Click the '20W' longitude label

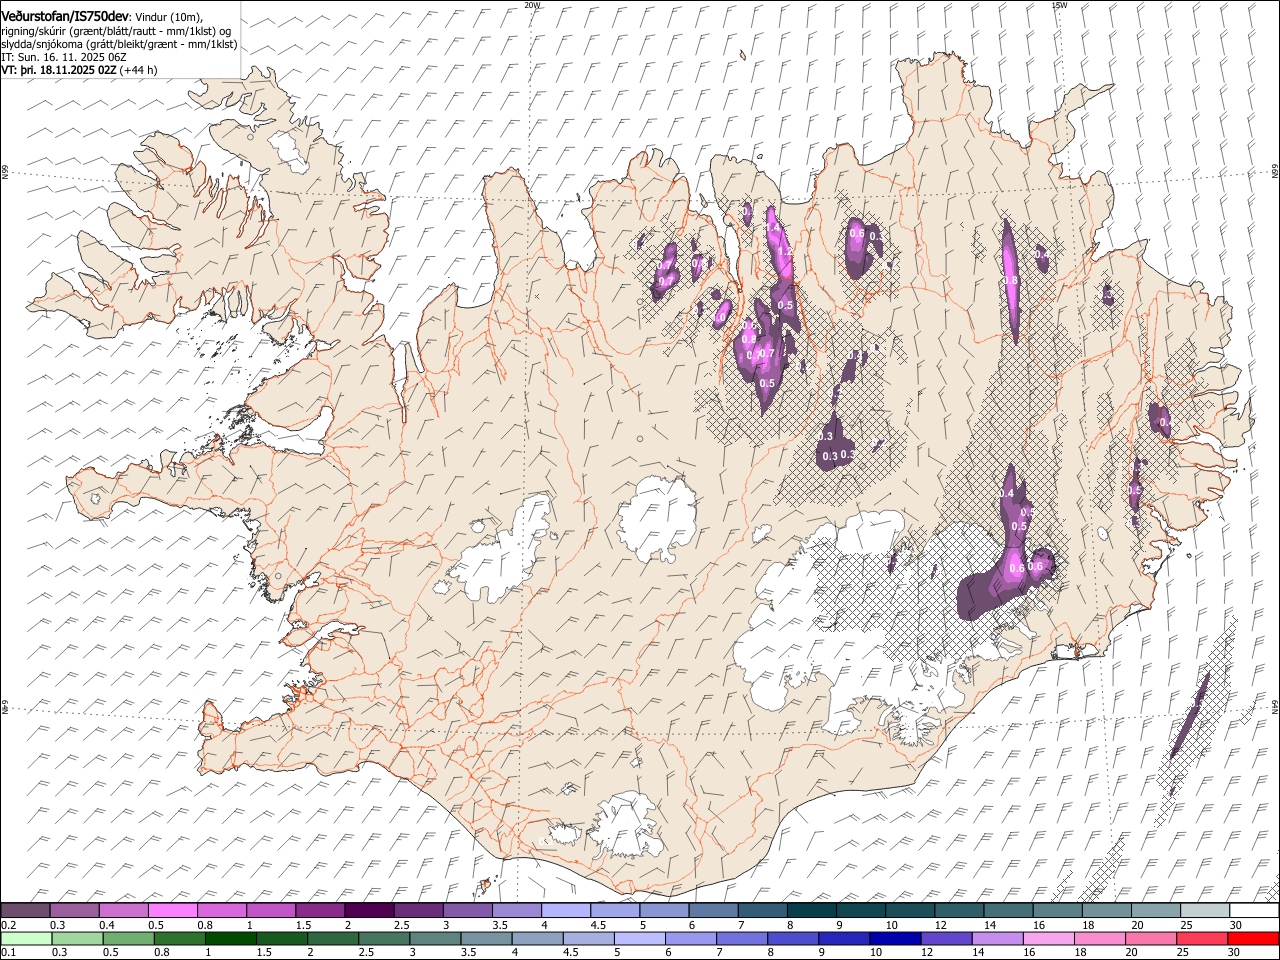click(x=532, y=4)
